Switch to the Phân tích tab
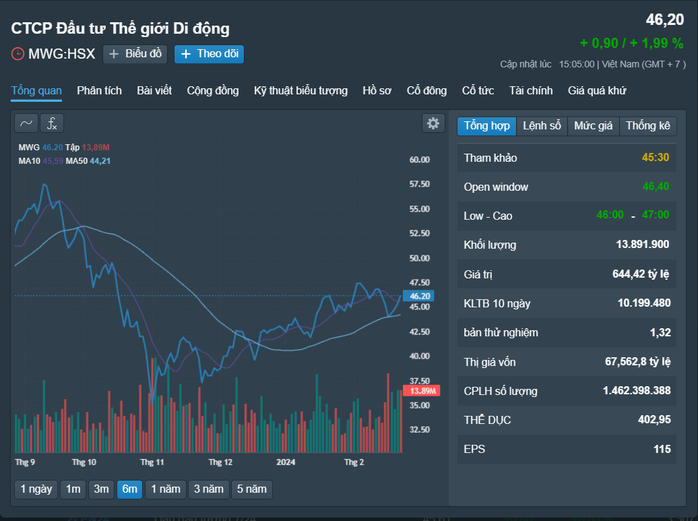This screenshot has height=521, width=698. click(99, 91)
